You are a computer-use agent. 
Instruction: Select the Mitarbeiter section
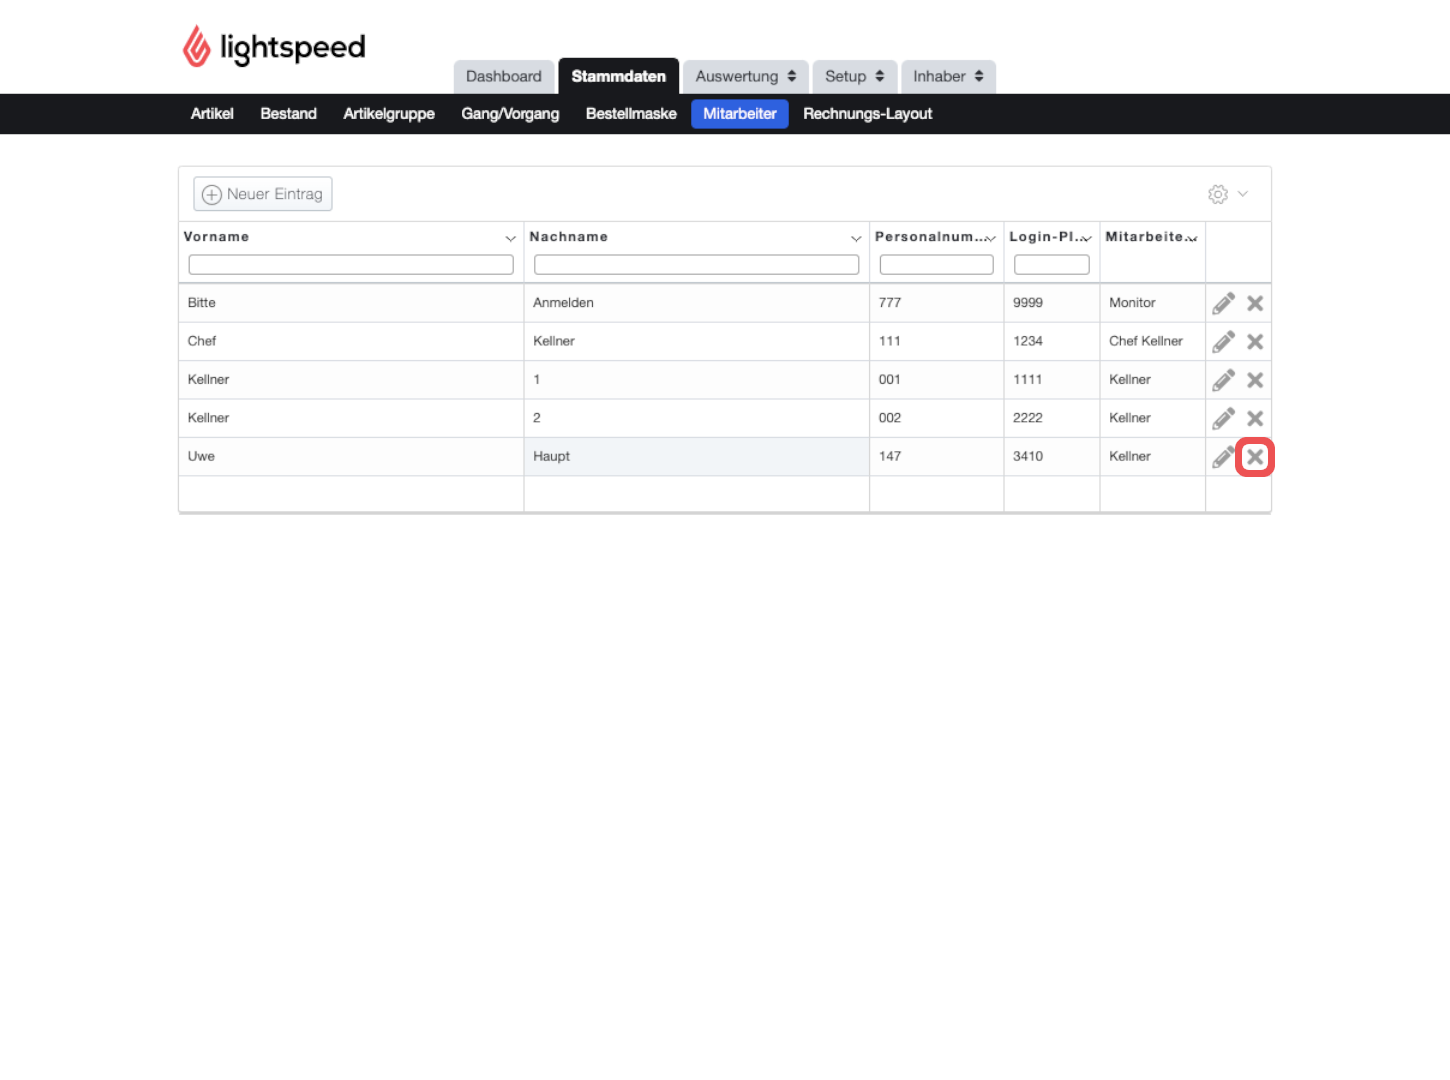tap(740, 114)
